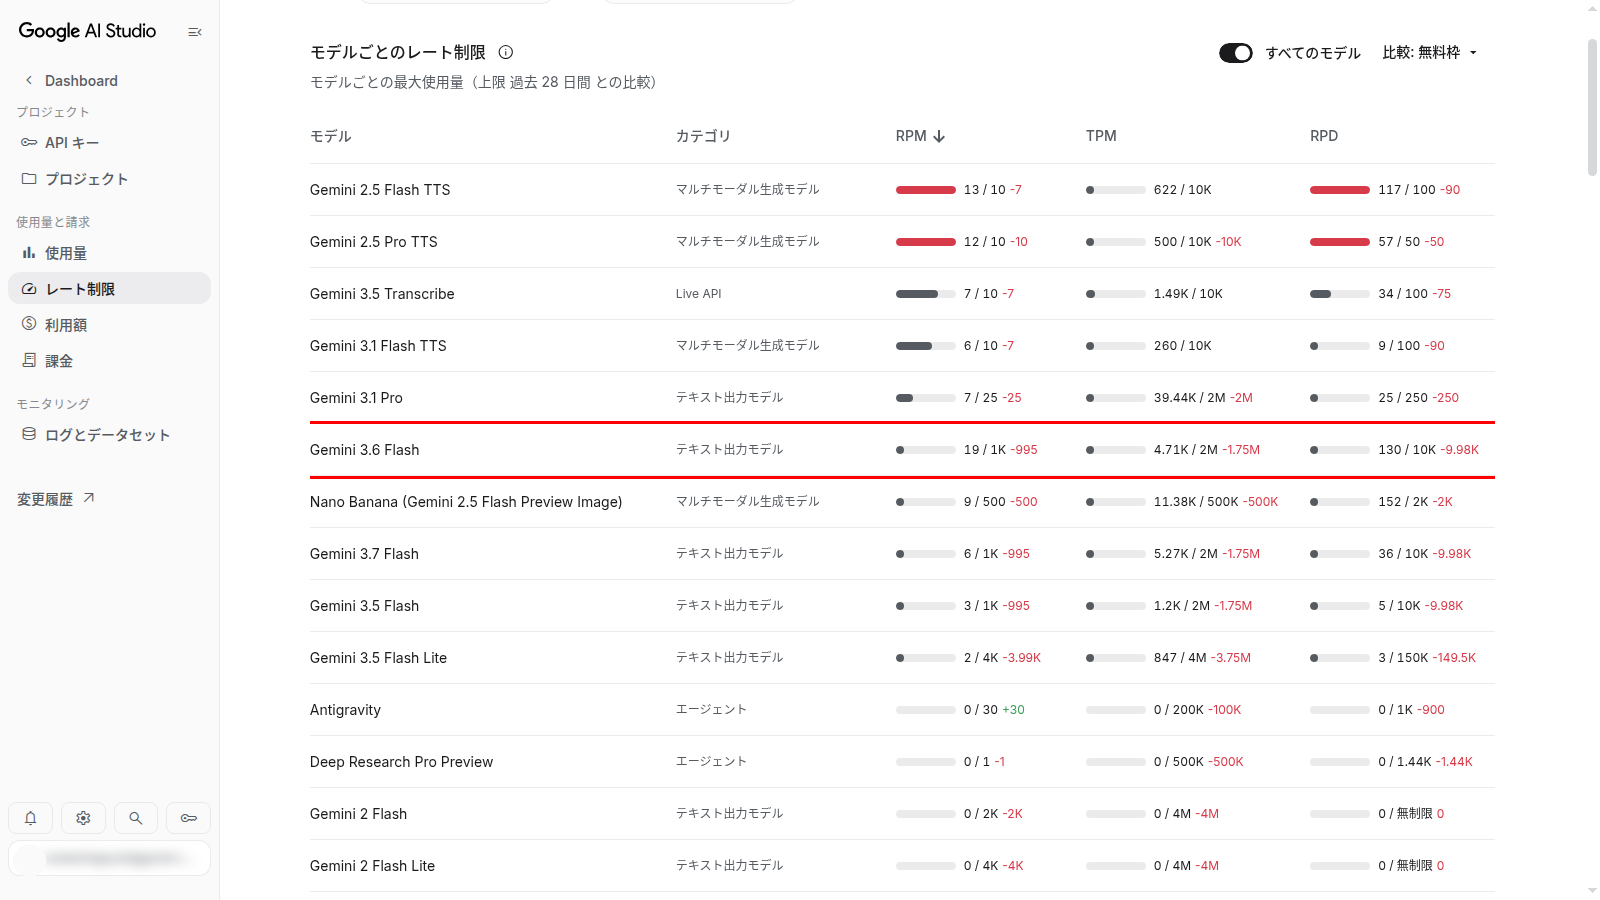Open settings with the gear icon

[83, 818]
